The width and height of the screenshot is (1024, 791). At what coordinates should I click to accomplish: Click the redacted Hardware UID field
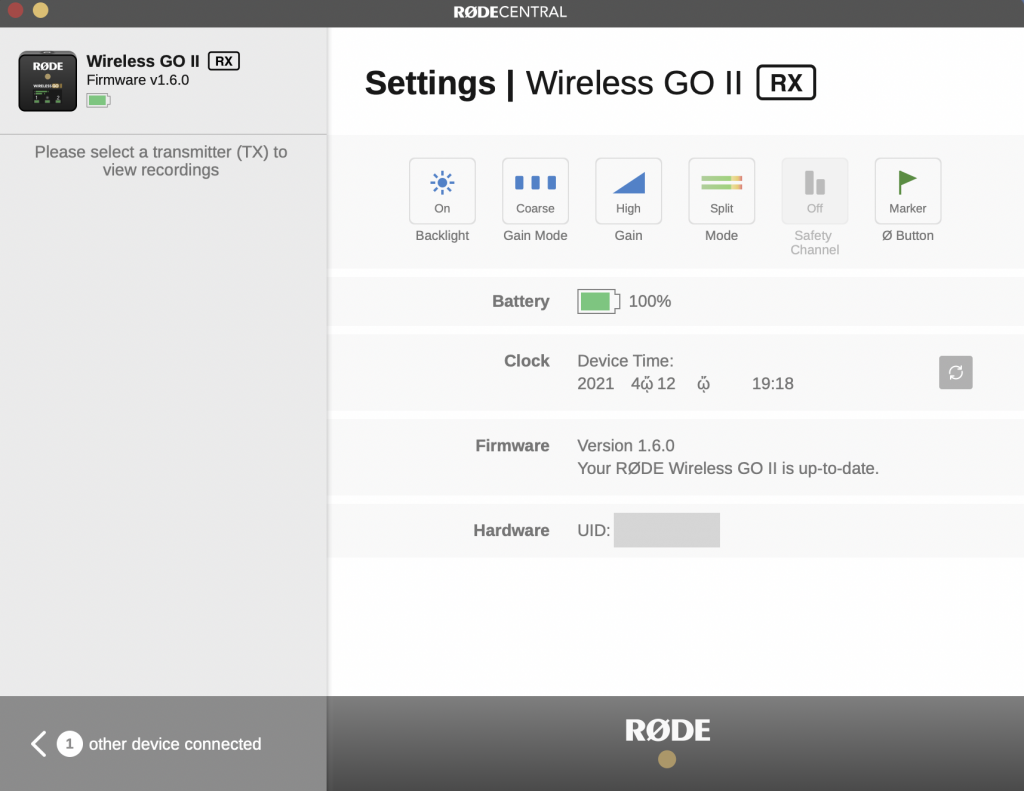point(667,530)
